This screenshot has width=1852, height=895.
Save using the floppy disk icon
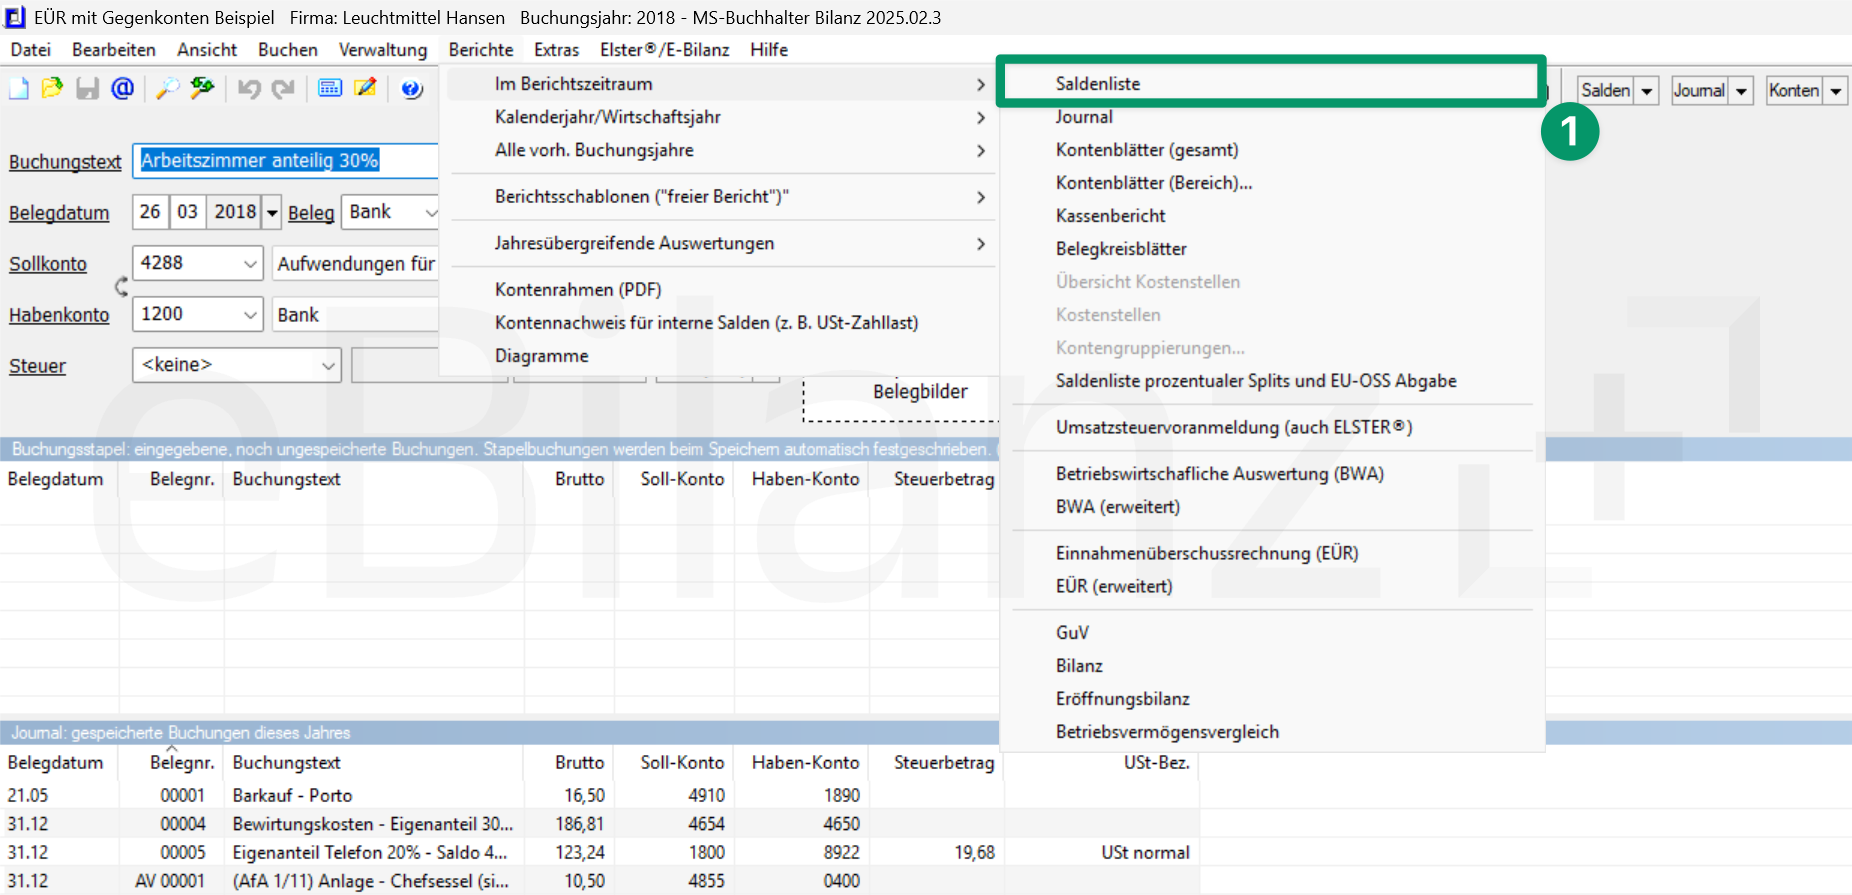click(x=88, y=89)
